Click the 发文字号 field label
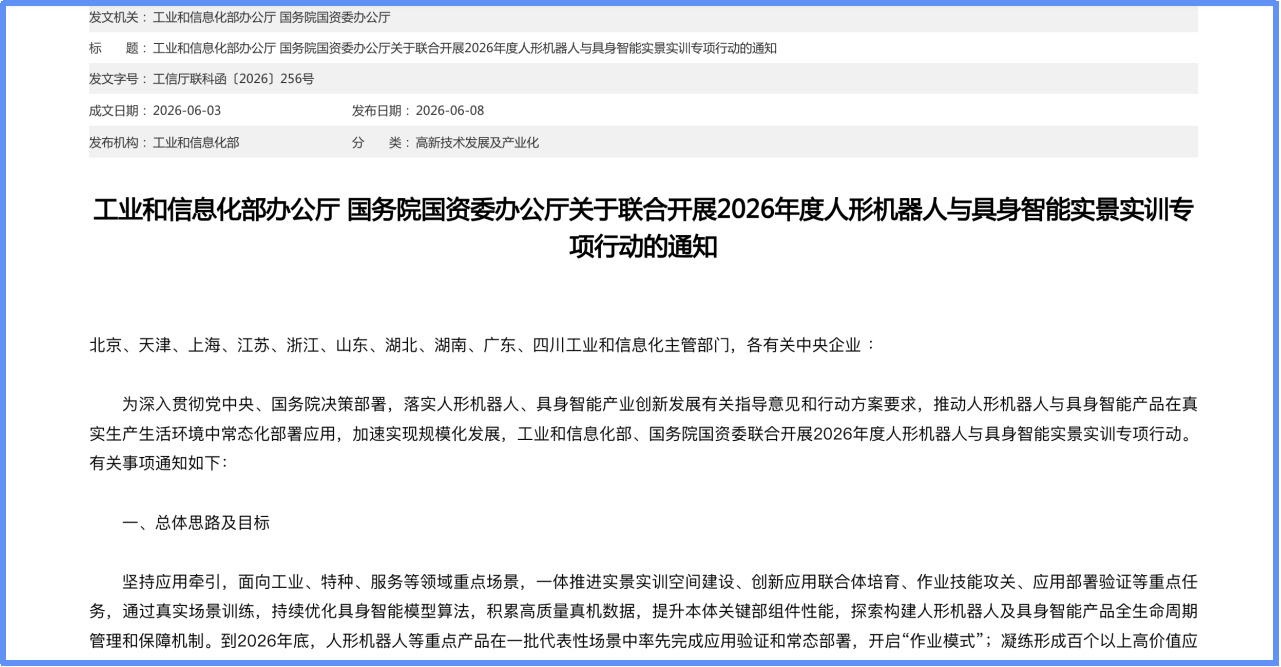Screen dimensions: 1281x667 [118, 79]
